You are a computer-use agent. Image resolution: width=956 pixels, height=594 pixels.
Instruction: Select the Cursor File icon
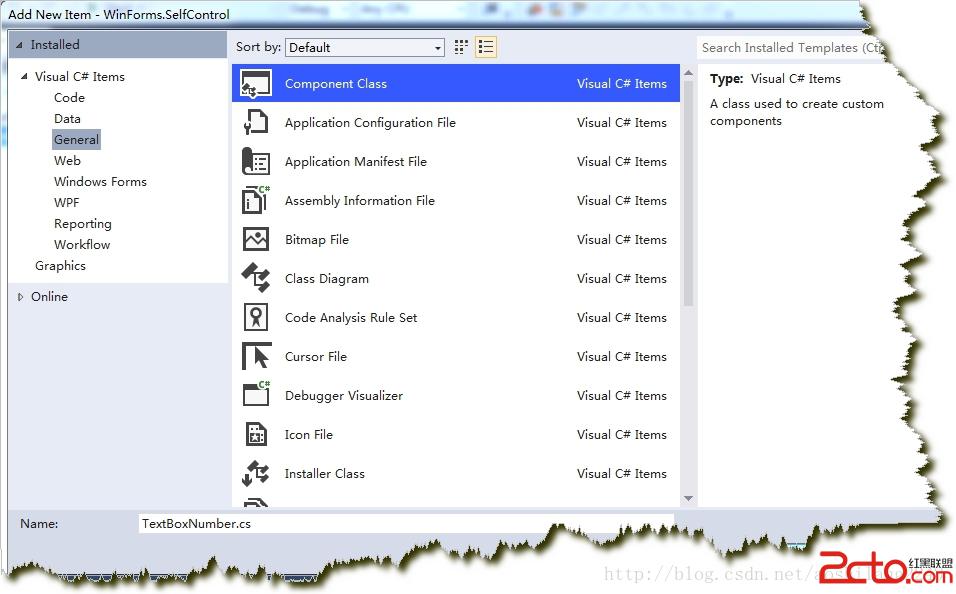tap(256, 356)
